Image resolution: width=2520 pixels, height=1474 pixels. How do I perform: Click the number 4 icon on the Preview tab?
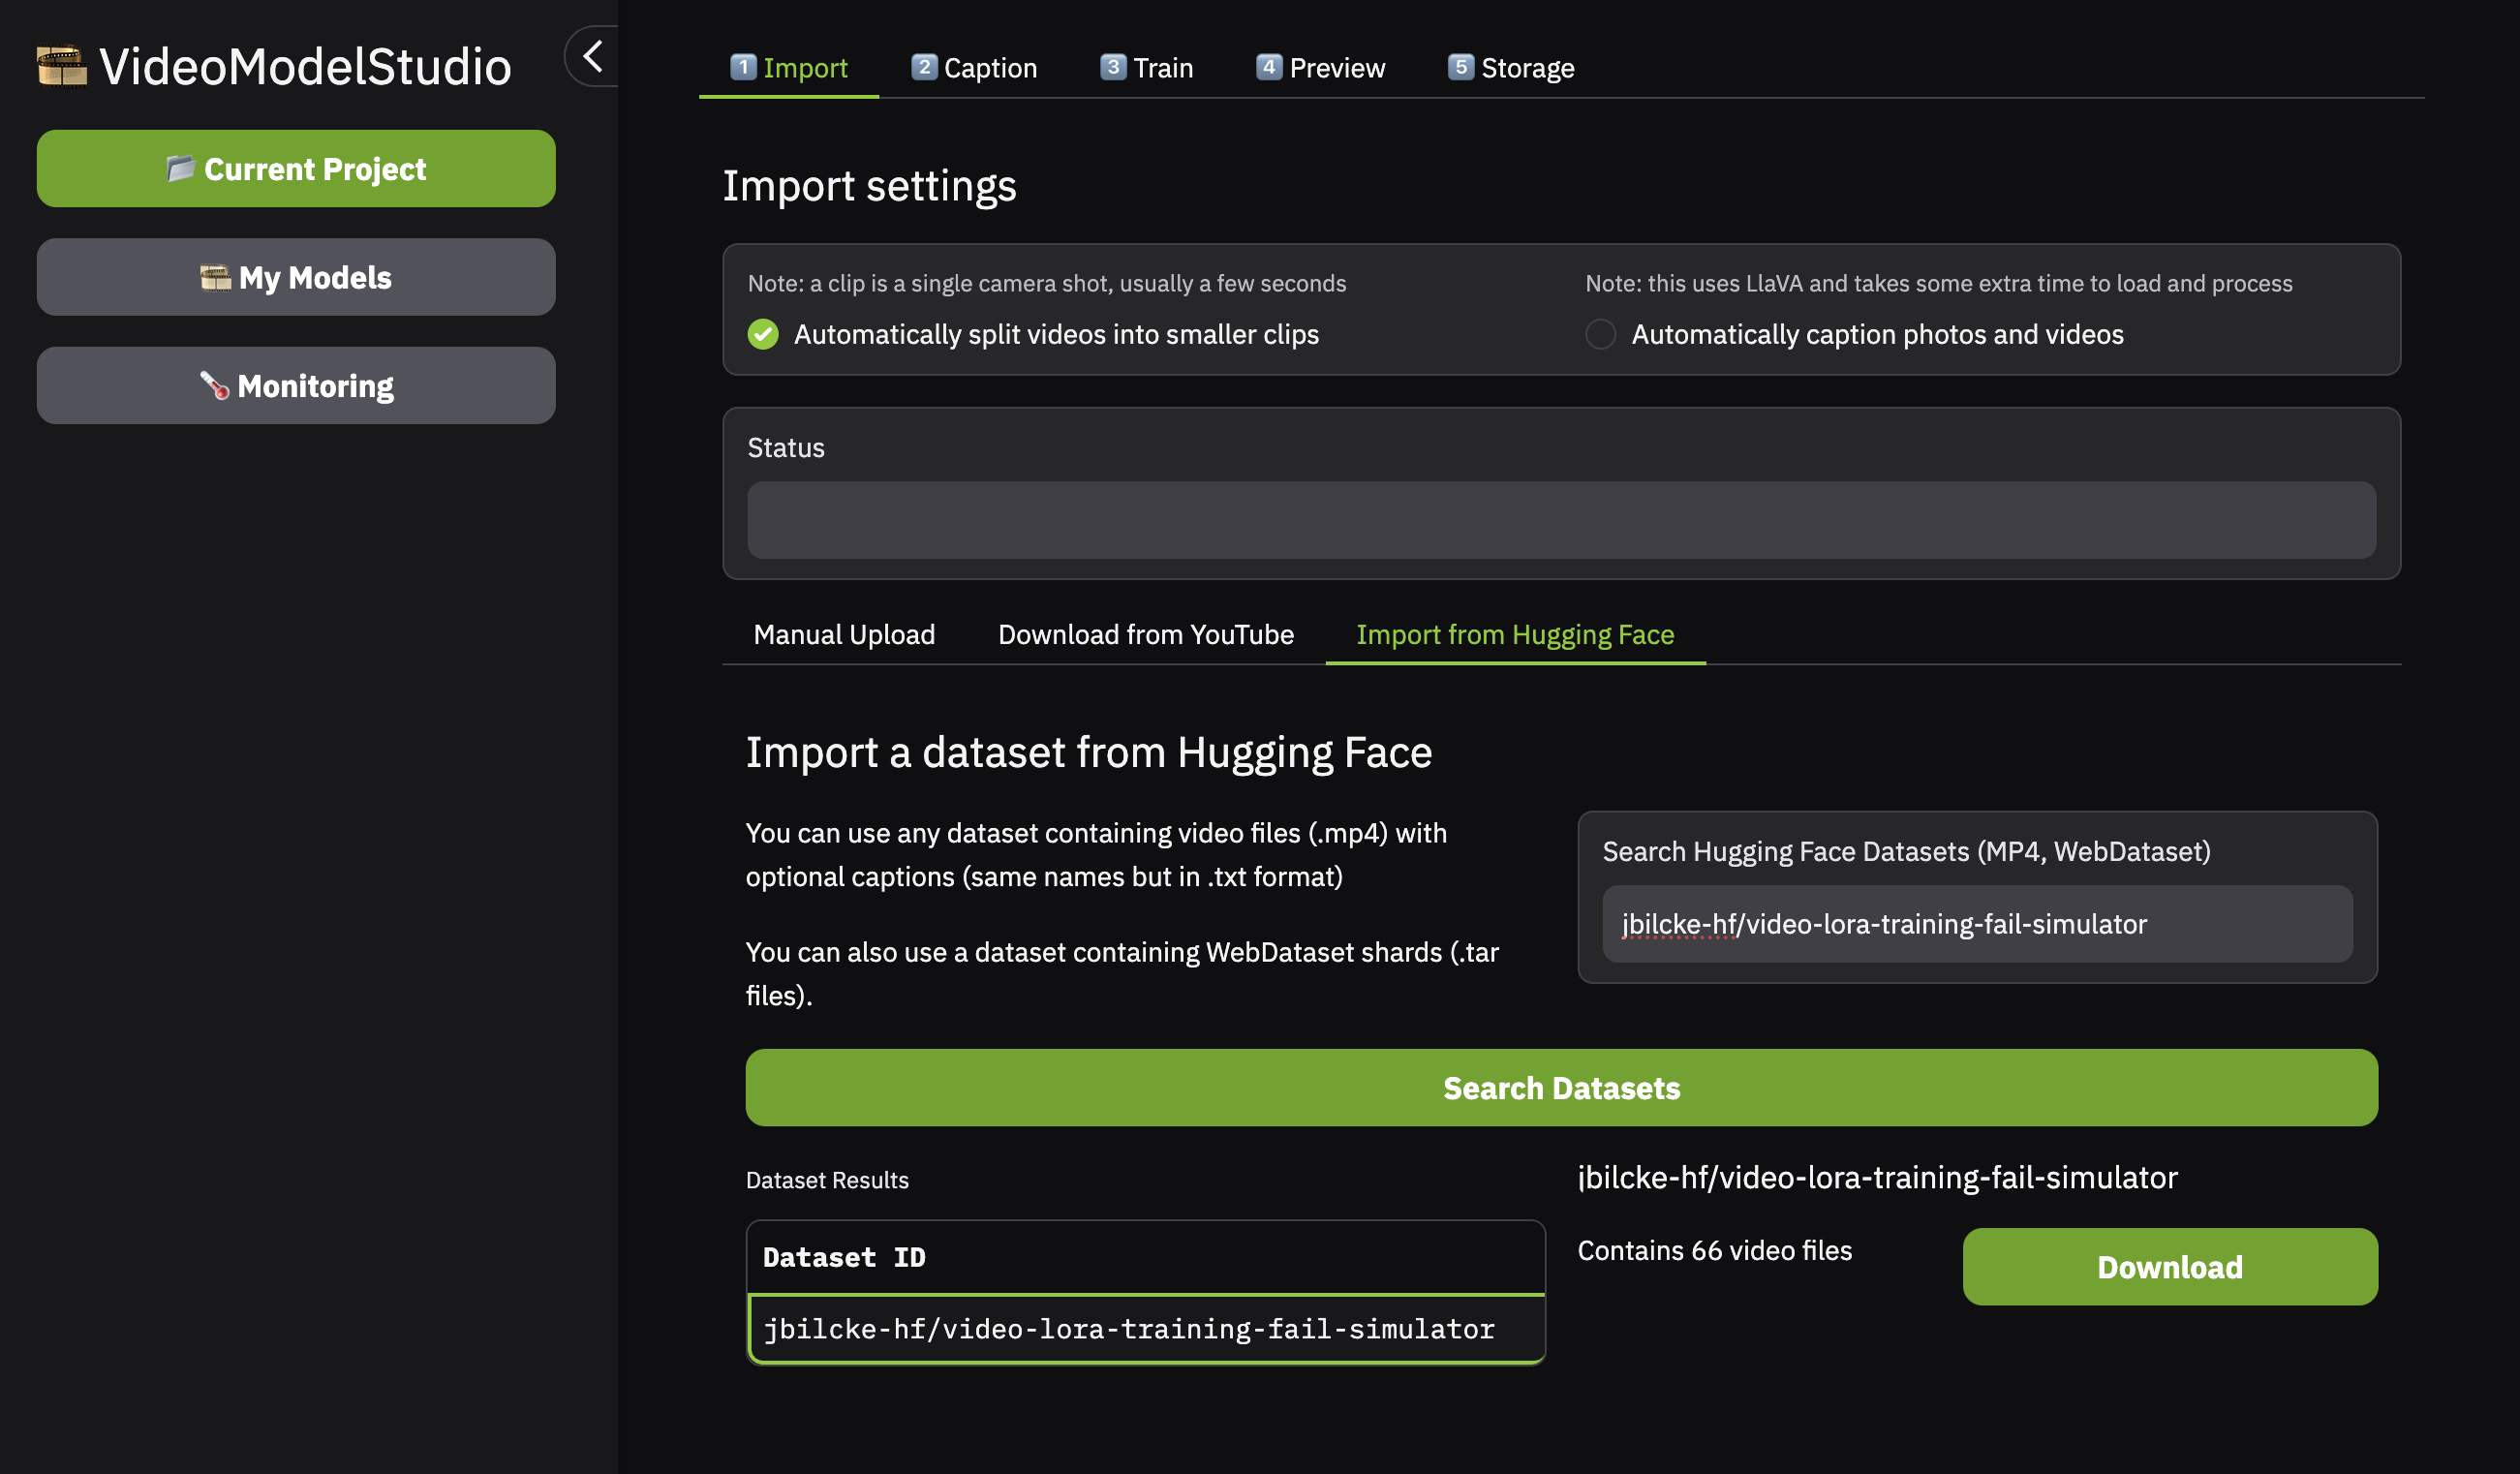click(1269, 67)
